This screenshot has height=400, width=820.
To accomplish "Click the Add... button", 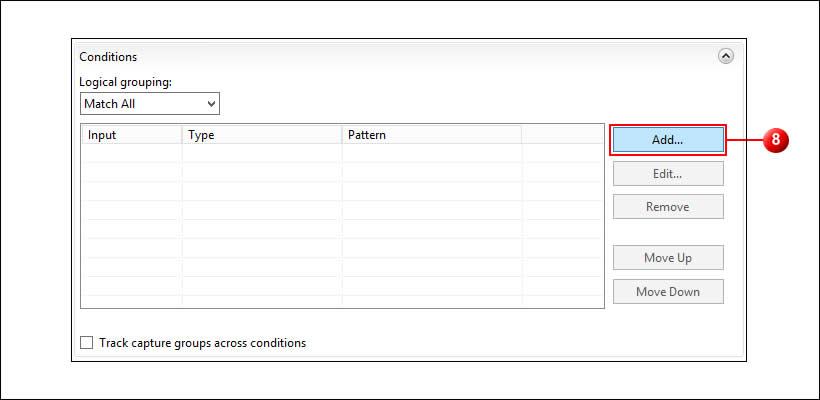I will tap(667, 140).
